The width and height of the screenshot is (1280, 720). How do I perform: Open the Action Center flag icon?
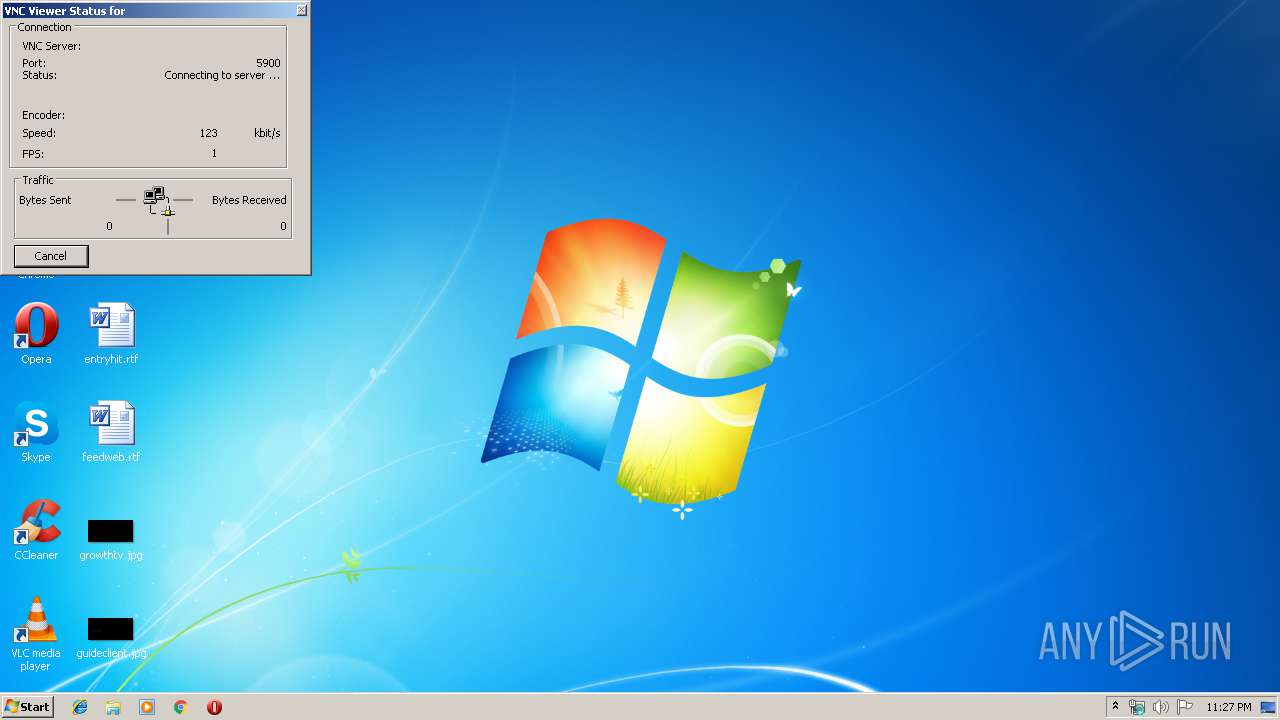click(1185, 707)
